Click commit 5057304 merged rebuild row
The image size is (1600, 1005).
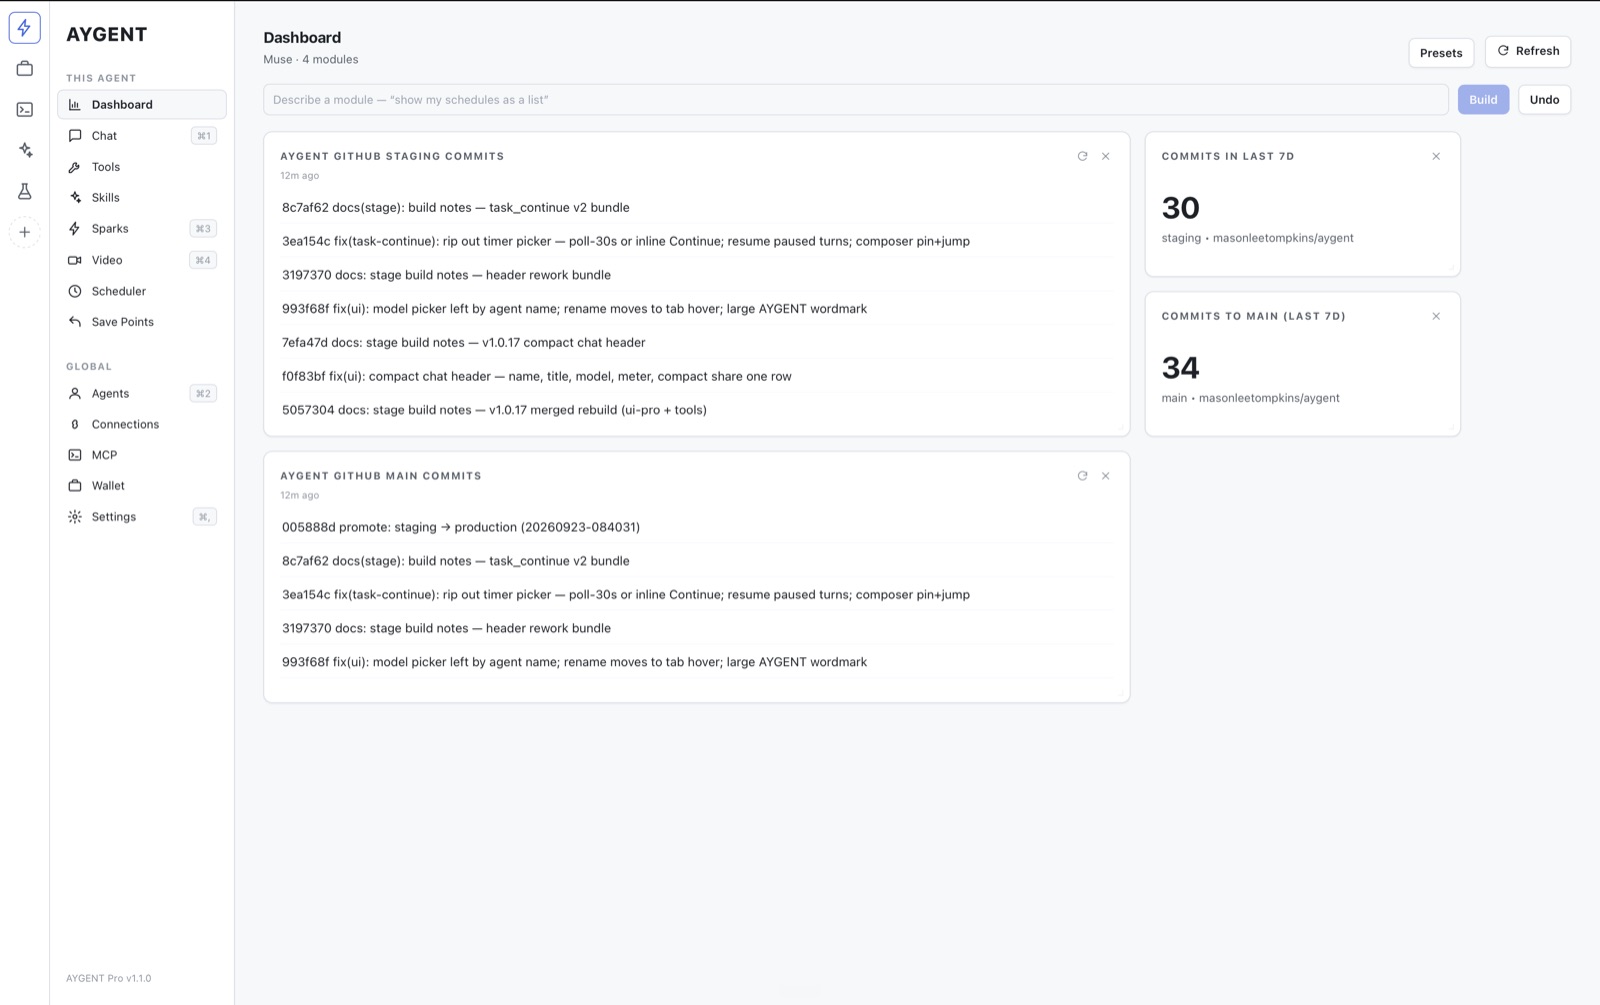(x=697, y=410)
